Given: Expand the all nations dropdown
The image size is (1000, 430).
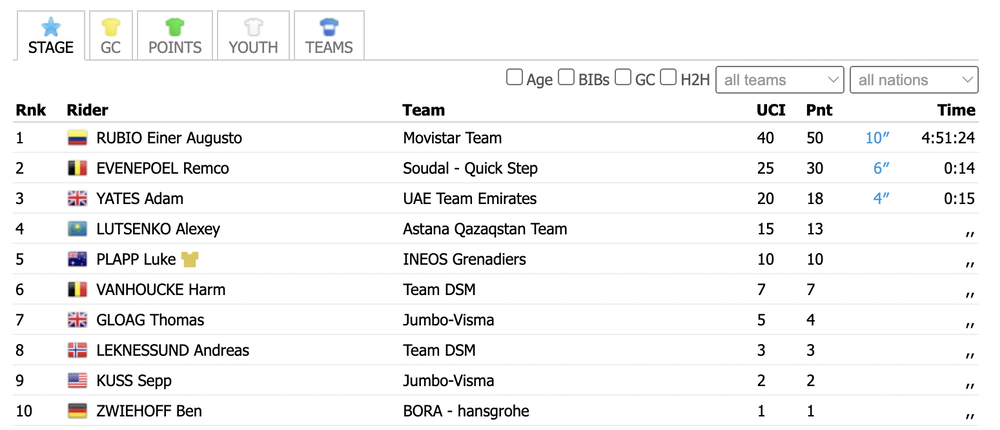Looking at the screenshot, I should 914,80.
